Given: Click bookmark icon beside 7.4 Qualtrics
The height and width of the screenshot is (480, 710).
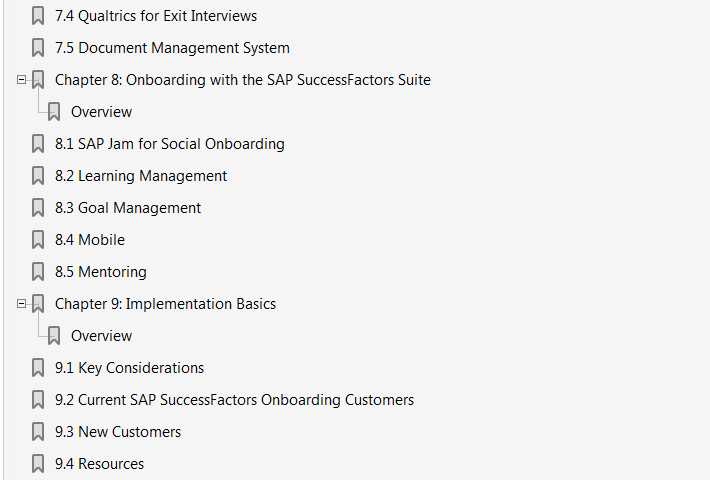Looking at the screenshot, I should (38, 16).
